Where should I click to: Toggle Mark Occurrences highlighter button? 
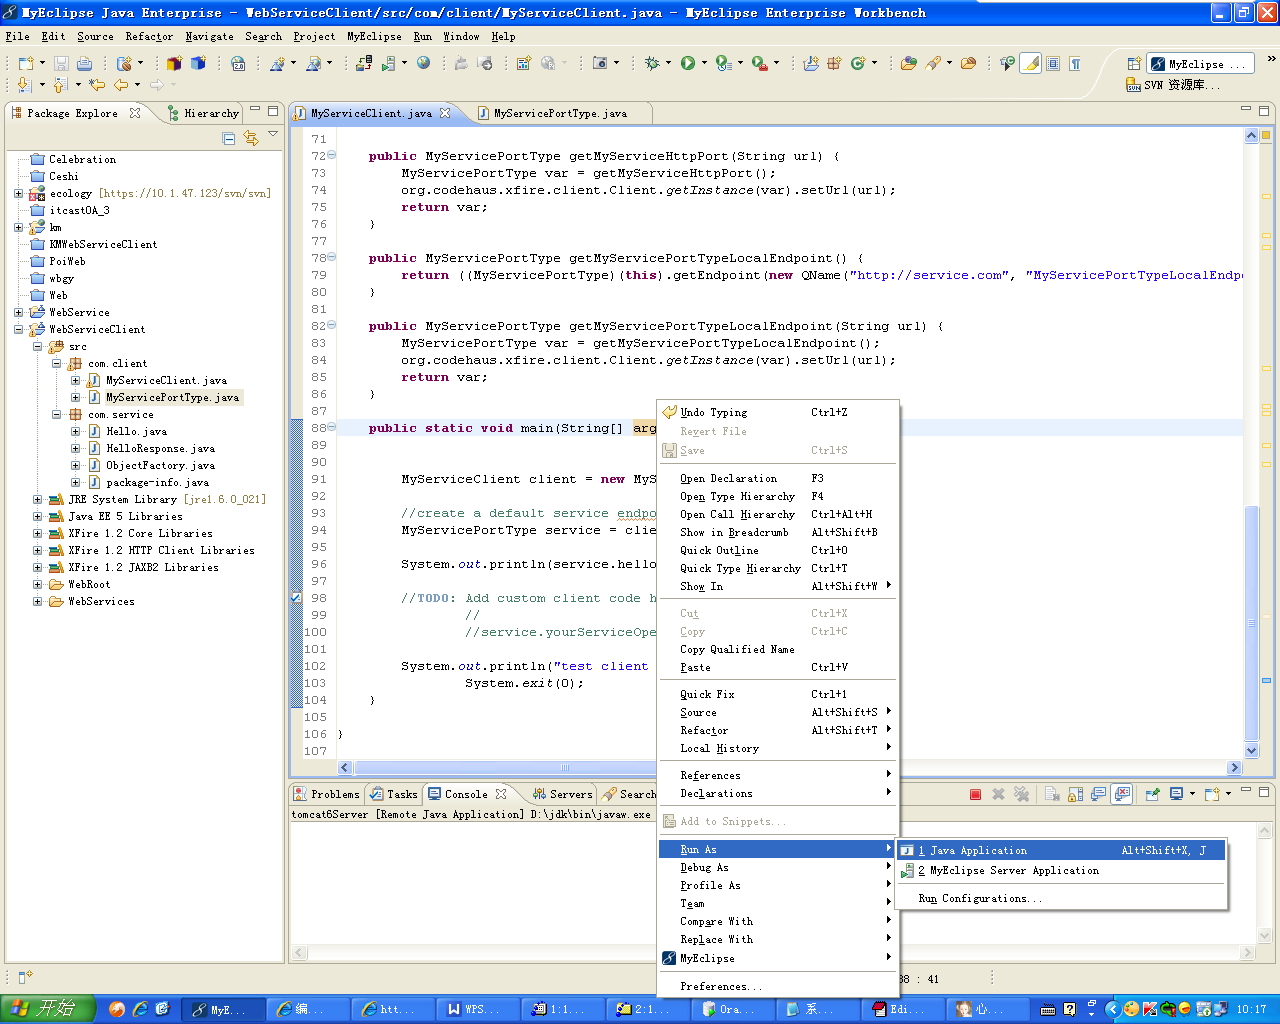pos(1030,63)
